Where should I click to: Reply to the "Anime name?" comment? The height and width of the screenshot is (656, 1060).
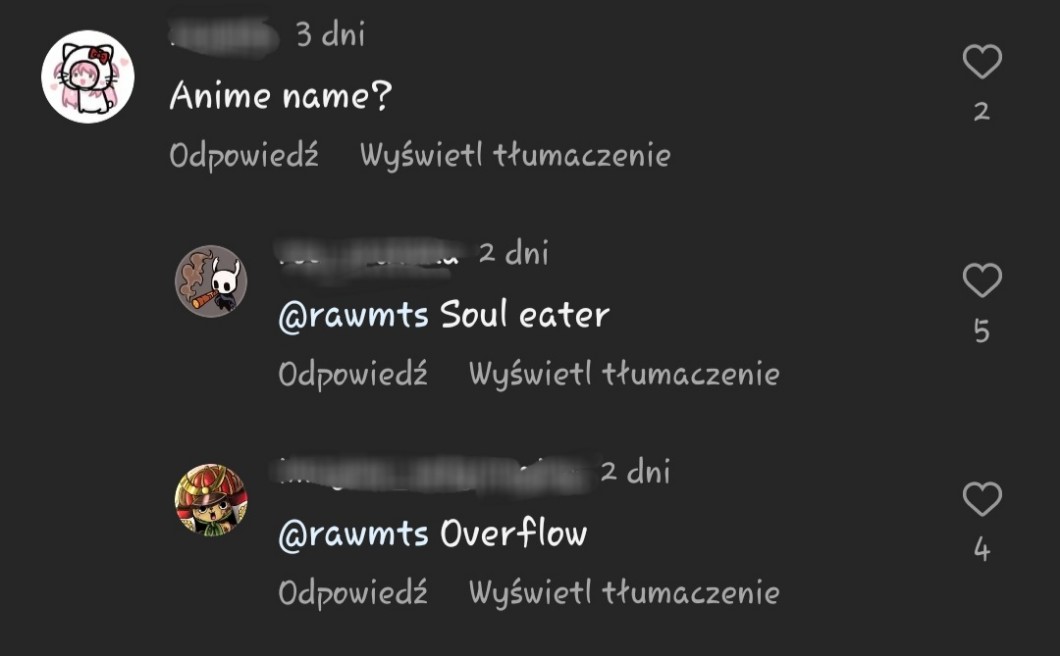[x=243, y=156]
